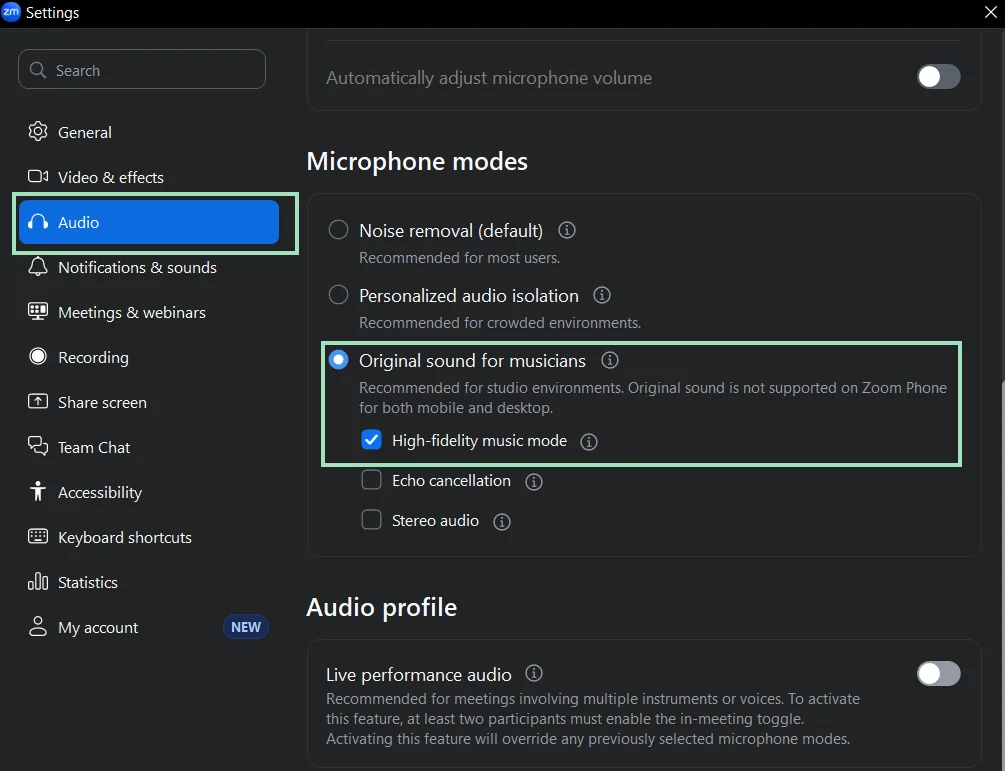Open Share screen settings icon

(37, 402)
